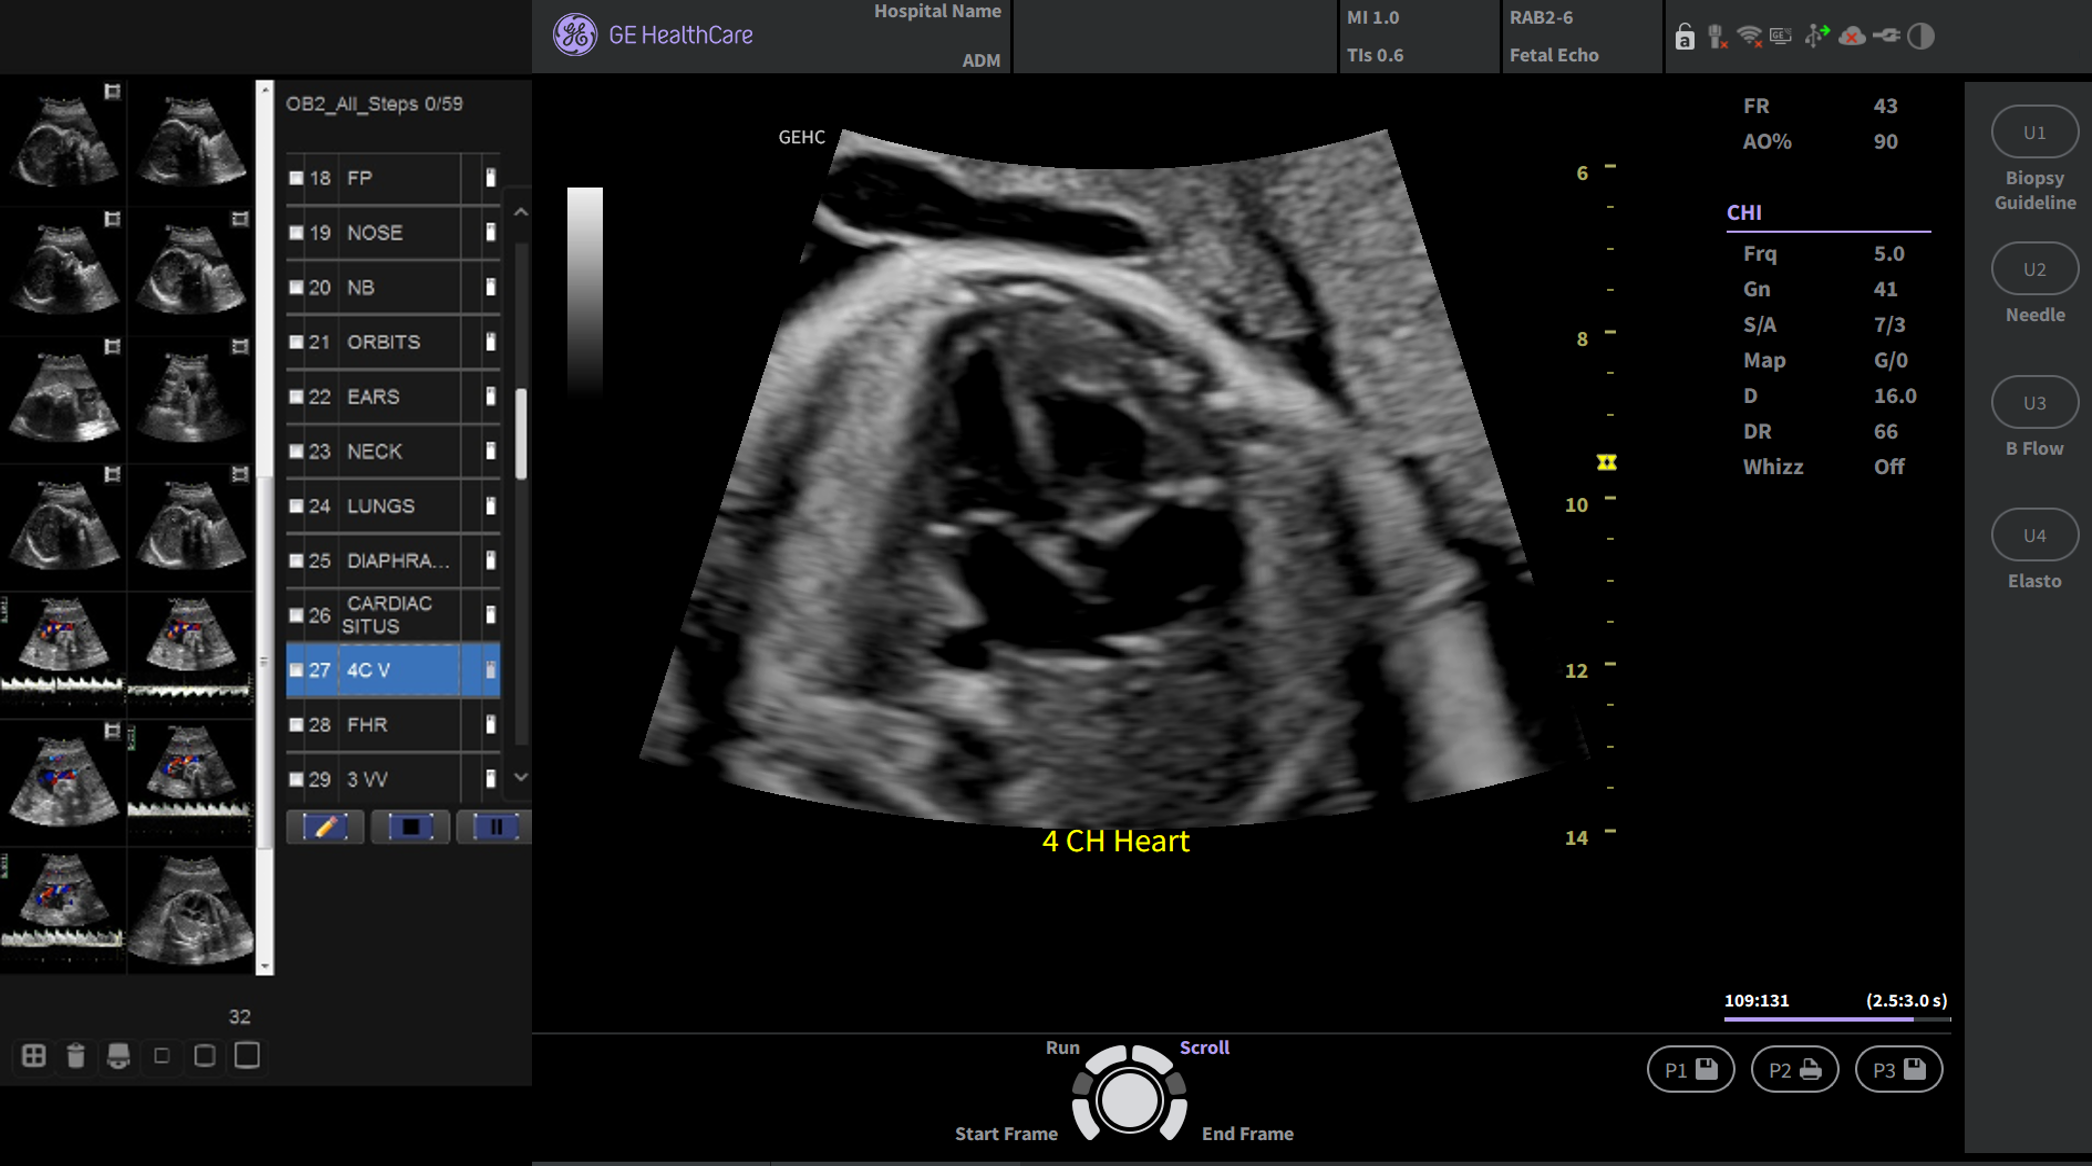This screenshot has width=2092, height=1166.
Task: Click thumbnail panel scroll-down arrow
Action: [x=265, y=966]
